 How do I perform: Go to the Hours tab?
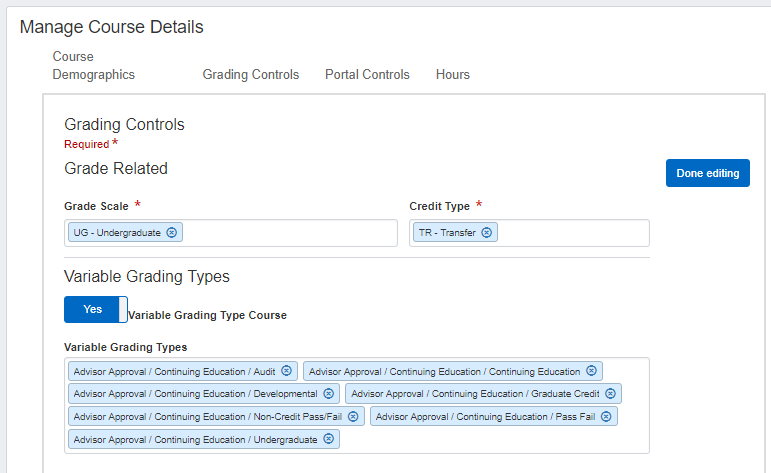(x=452, y=75)
